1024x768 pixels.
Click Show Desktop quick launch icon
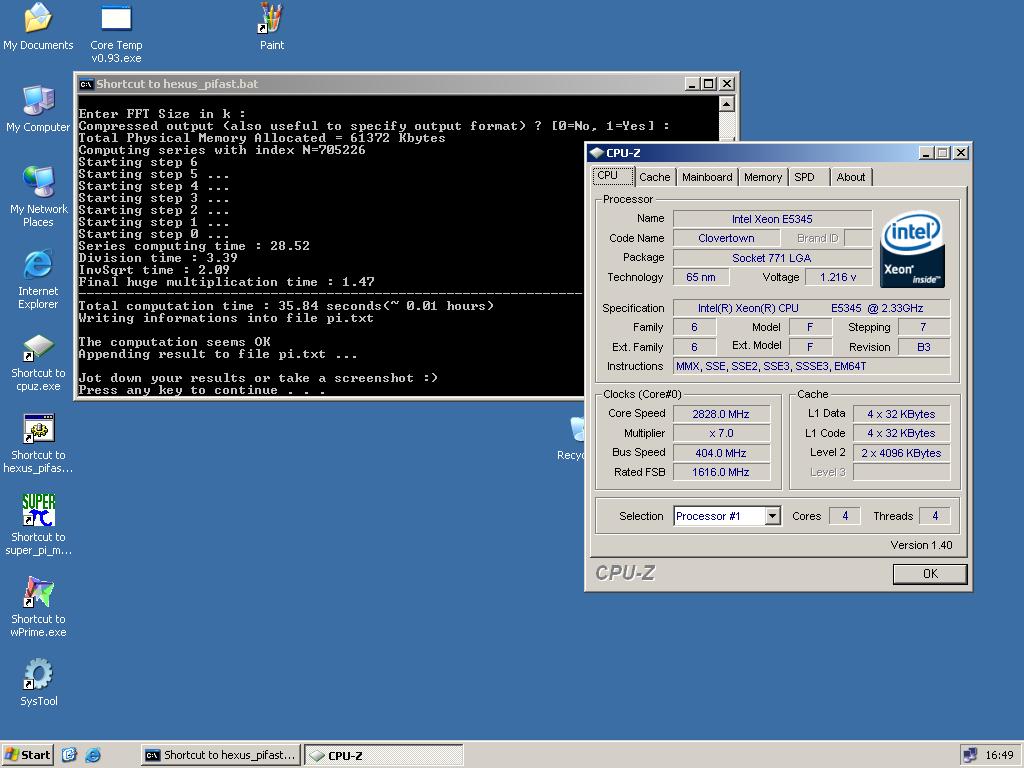[70, 755]
